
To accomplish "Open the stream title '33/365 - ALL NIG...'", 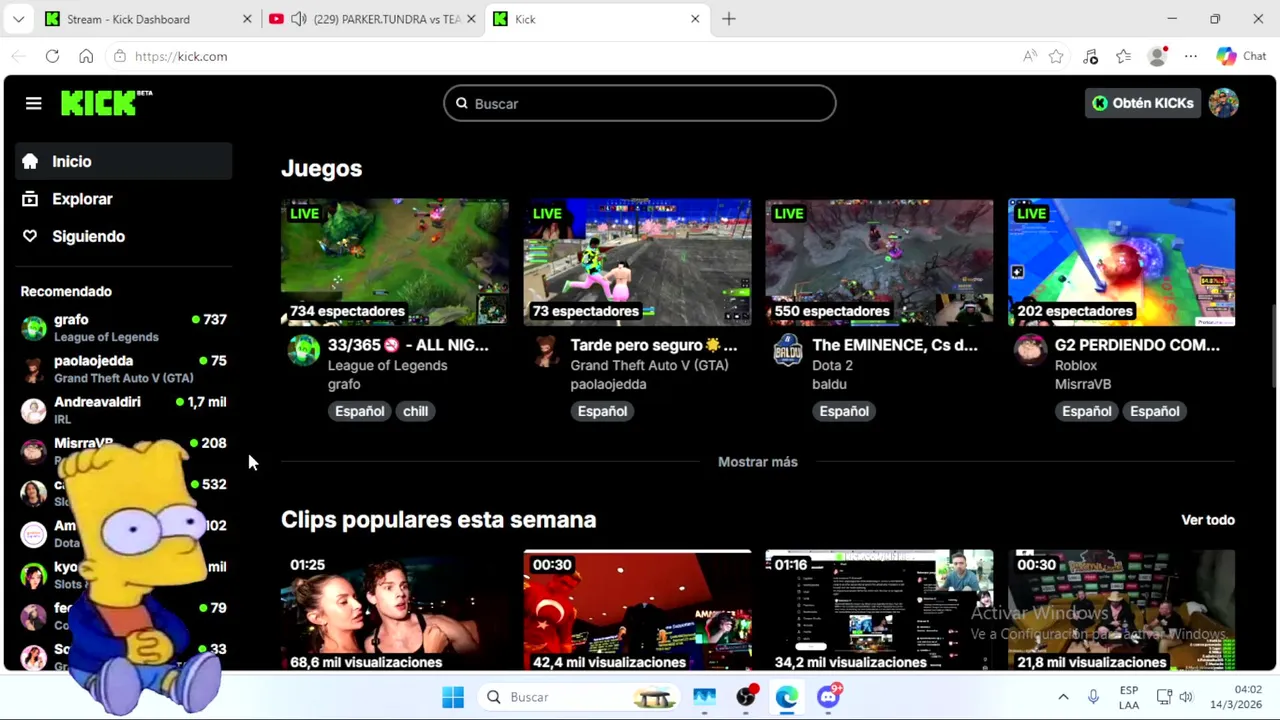I will pos(408,345).
